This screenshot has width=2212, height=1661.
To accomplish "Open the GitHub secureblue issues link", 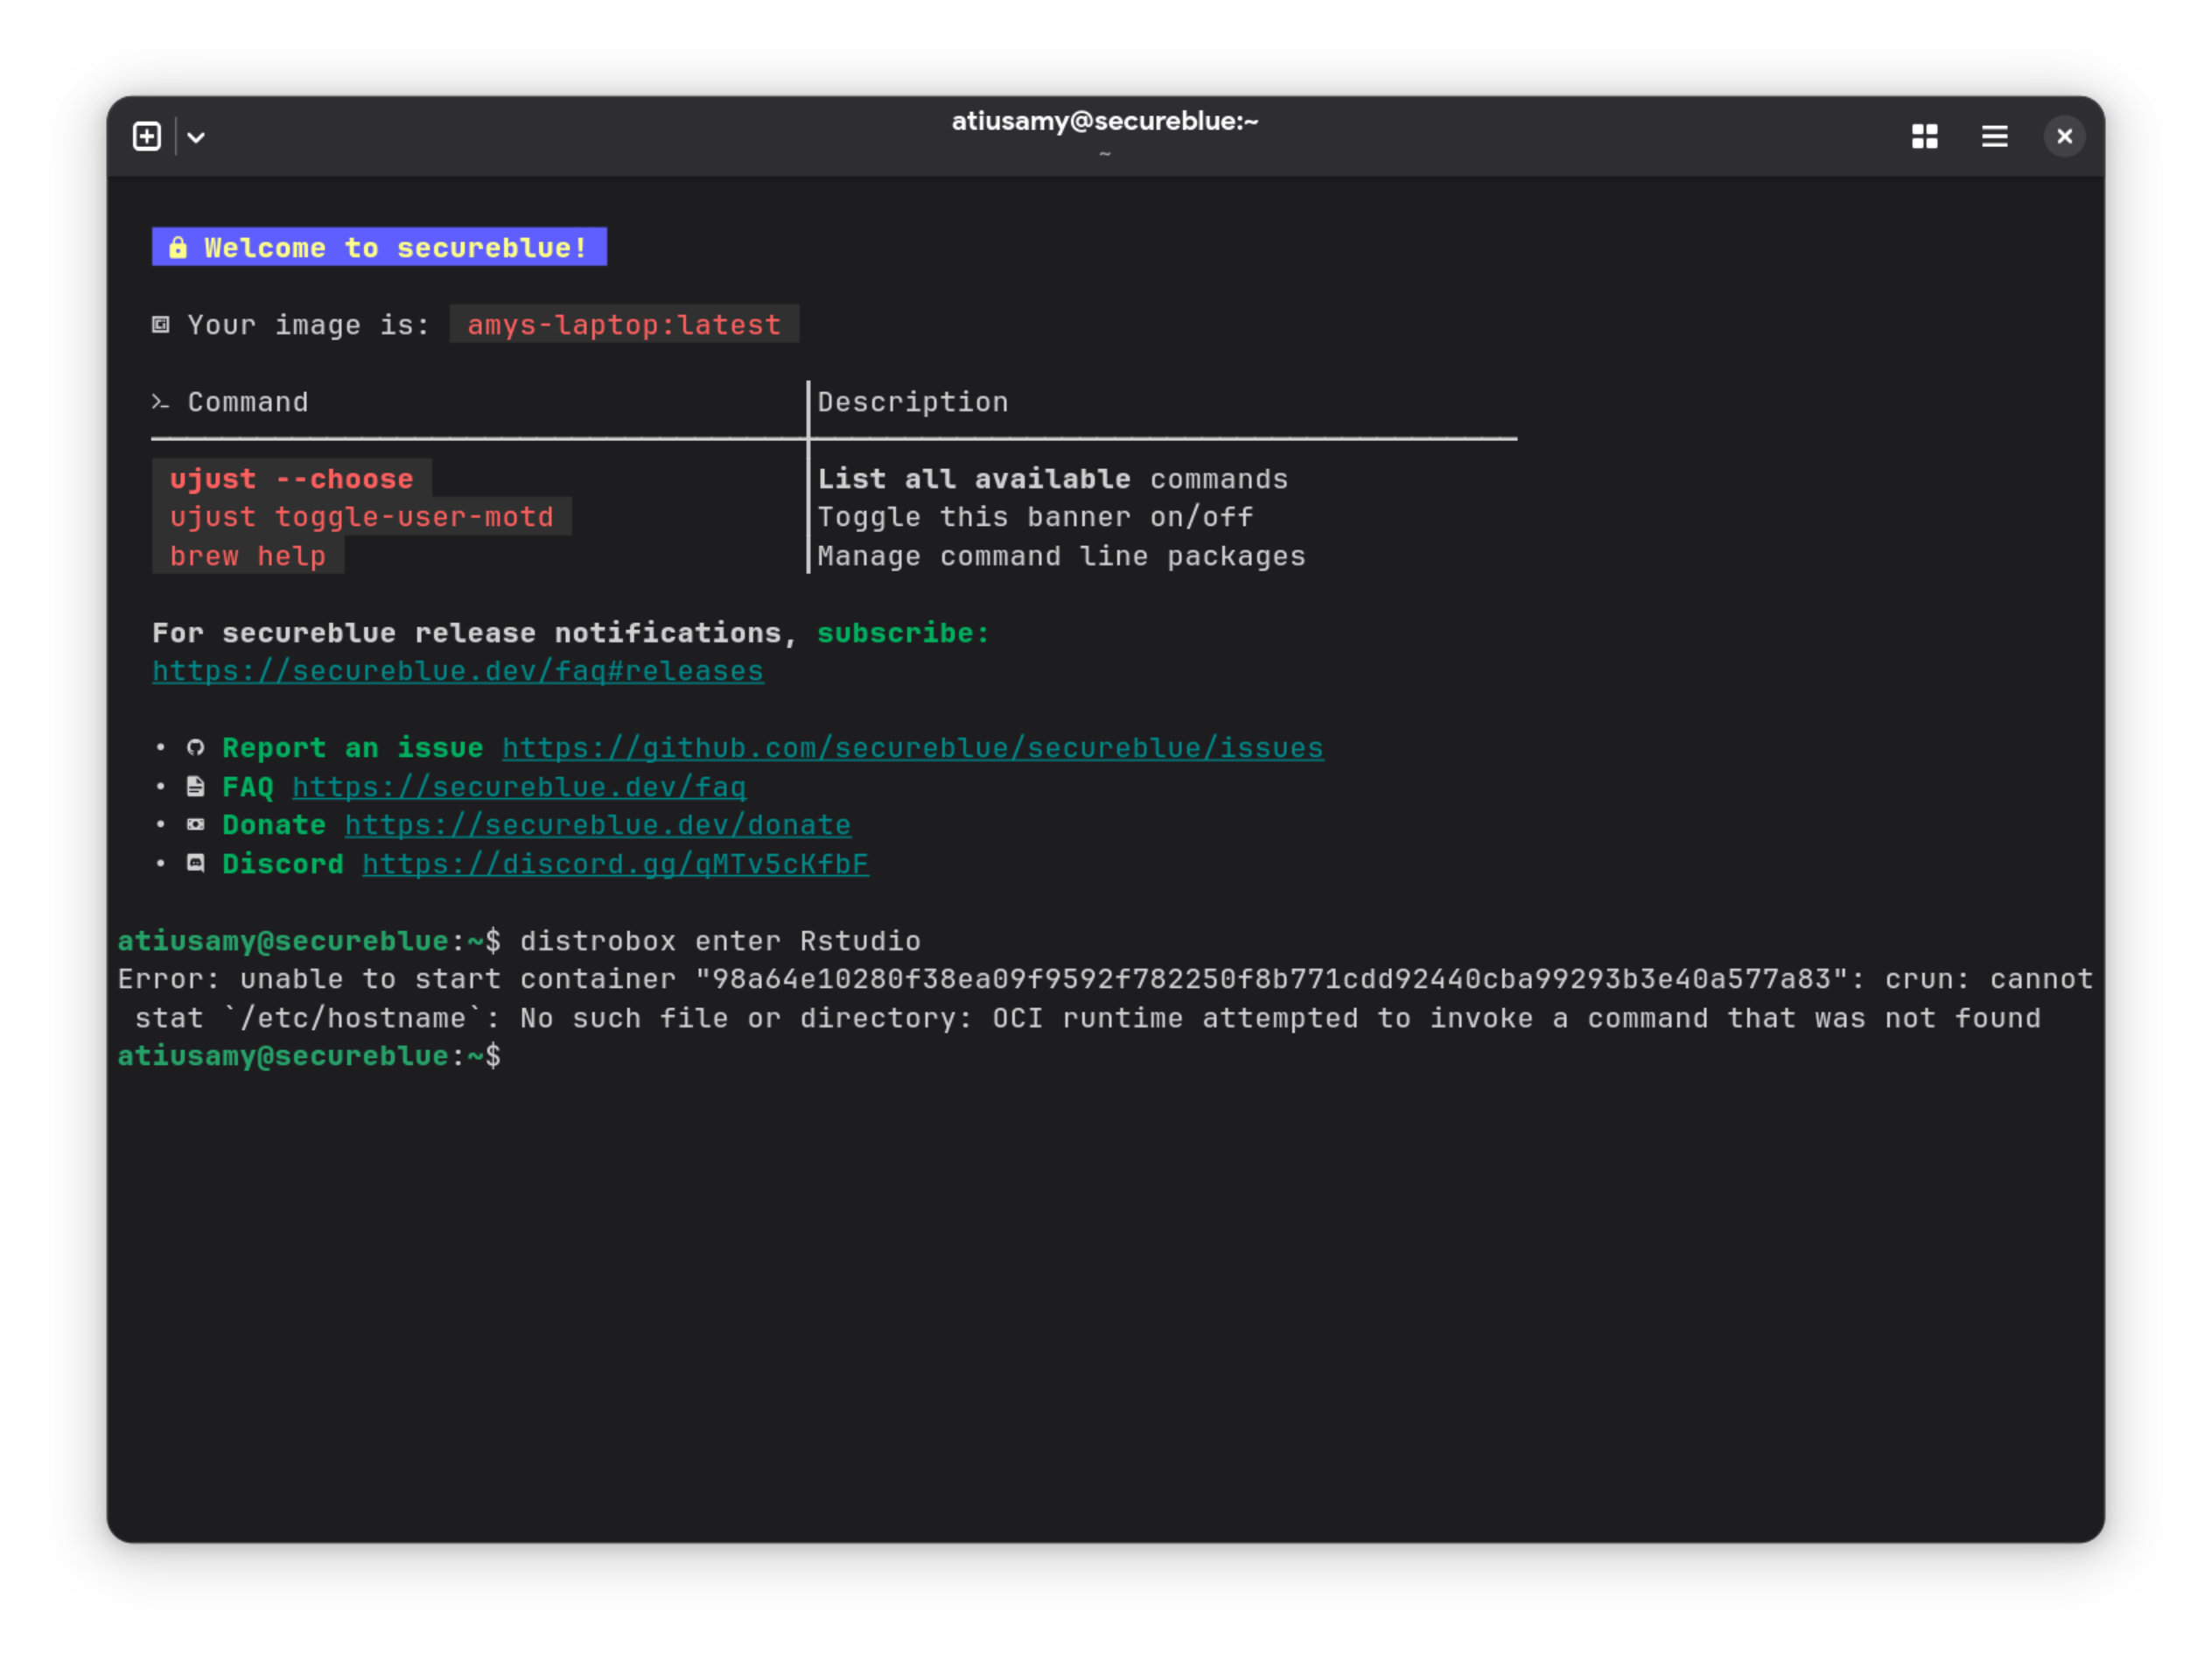I will tap(912, 748).
